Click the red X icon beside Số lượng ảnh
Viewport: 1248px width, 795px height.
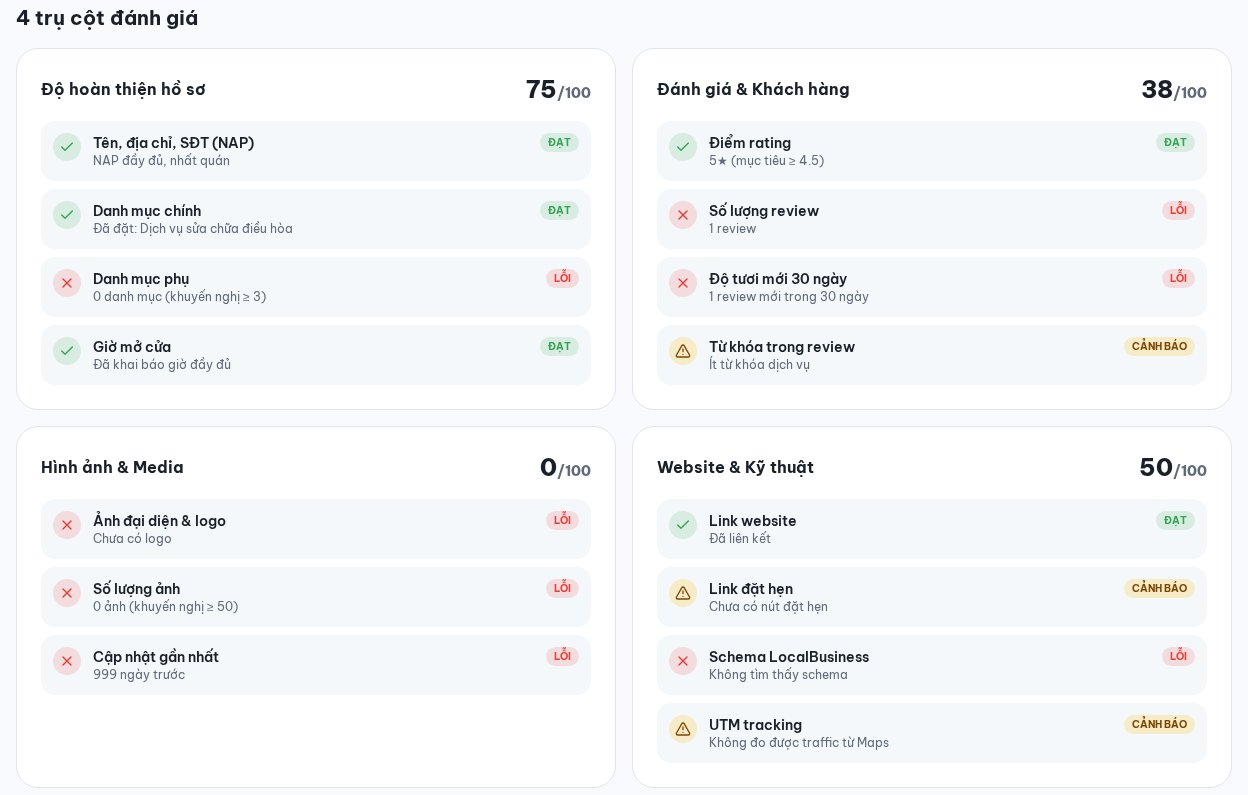(67, 593)
